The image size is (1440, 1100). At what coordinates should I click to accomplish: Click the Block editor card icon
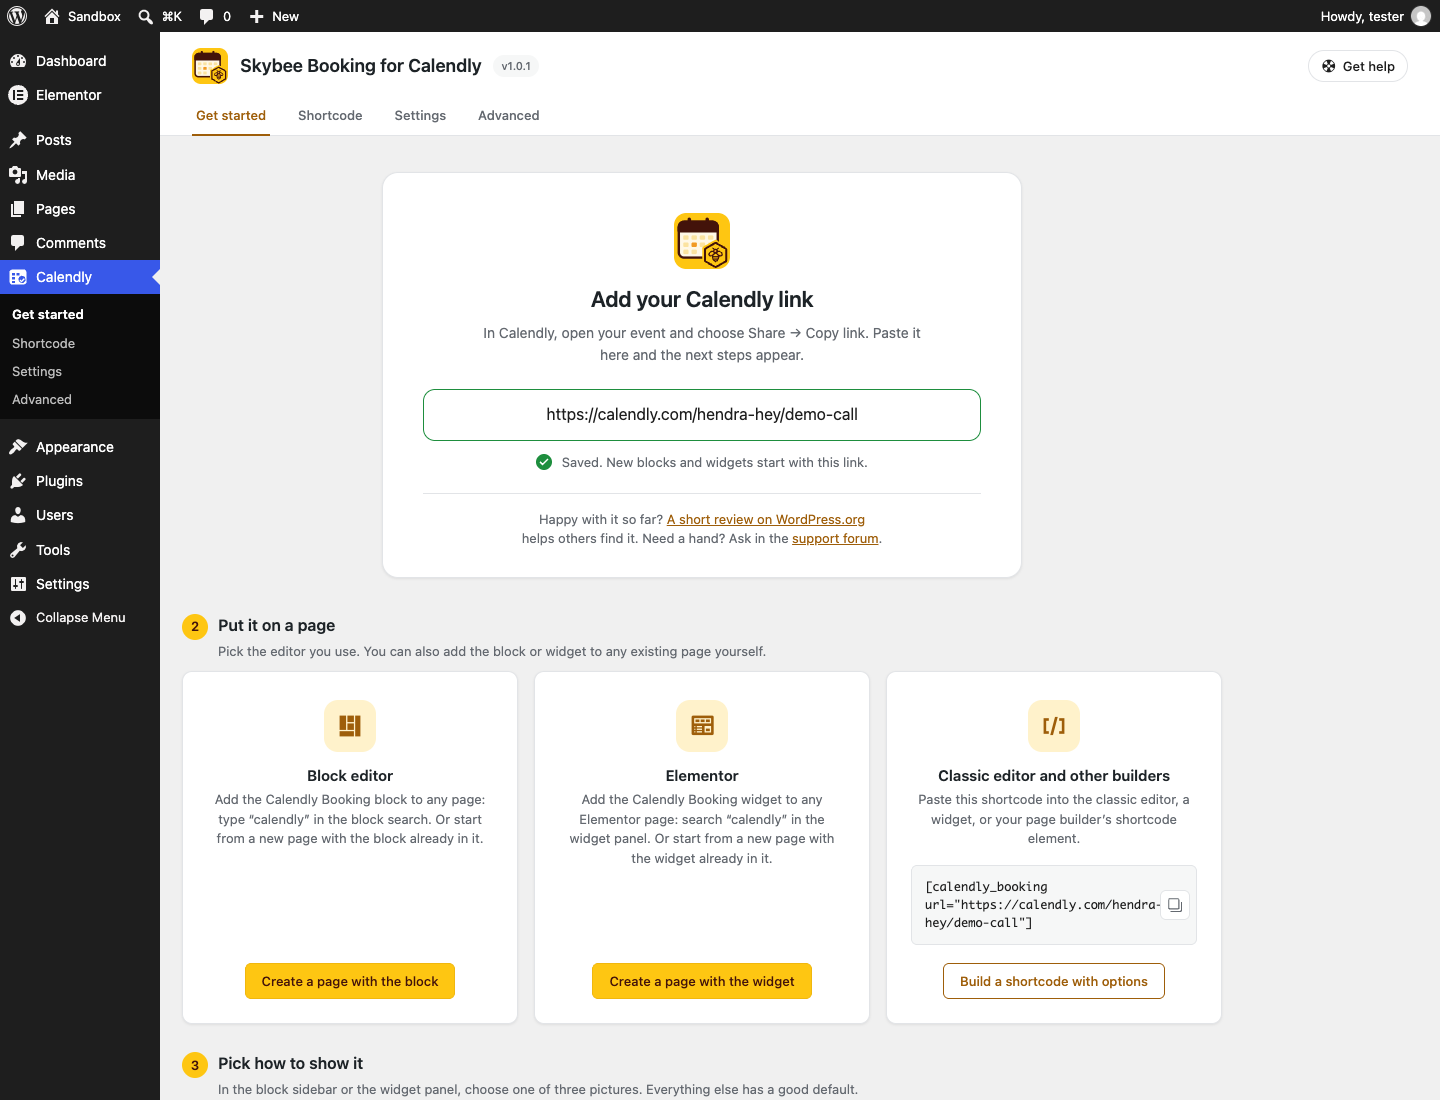click(350, 726)
